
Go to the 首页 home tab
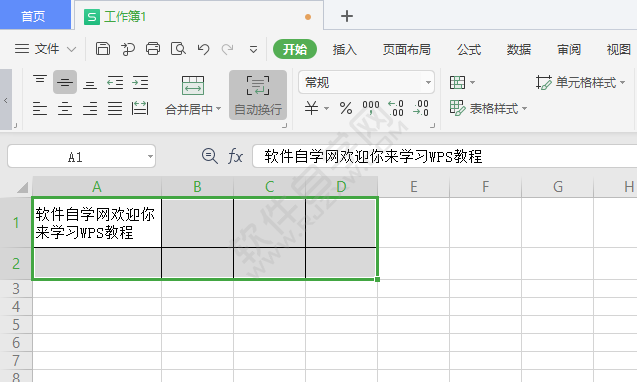(35, 15)
